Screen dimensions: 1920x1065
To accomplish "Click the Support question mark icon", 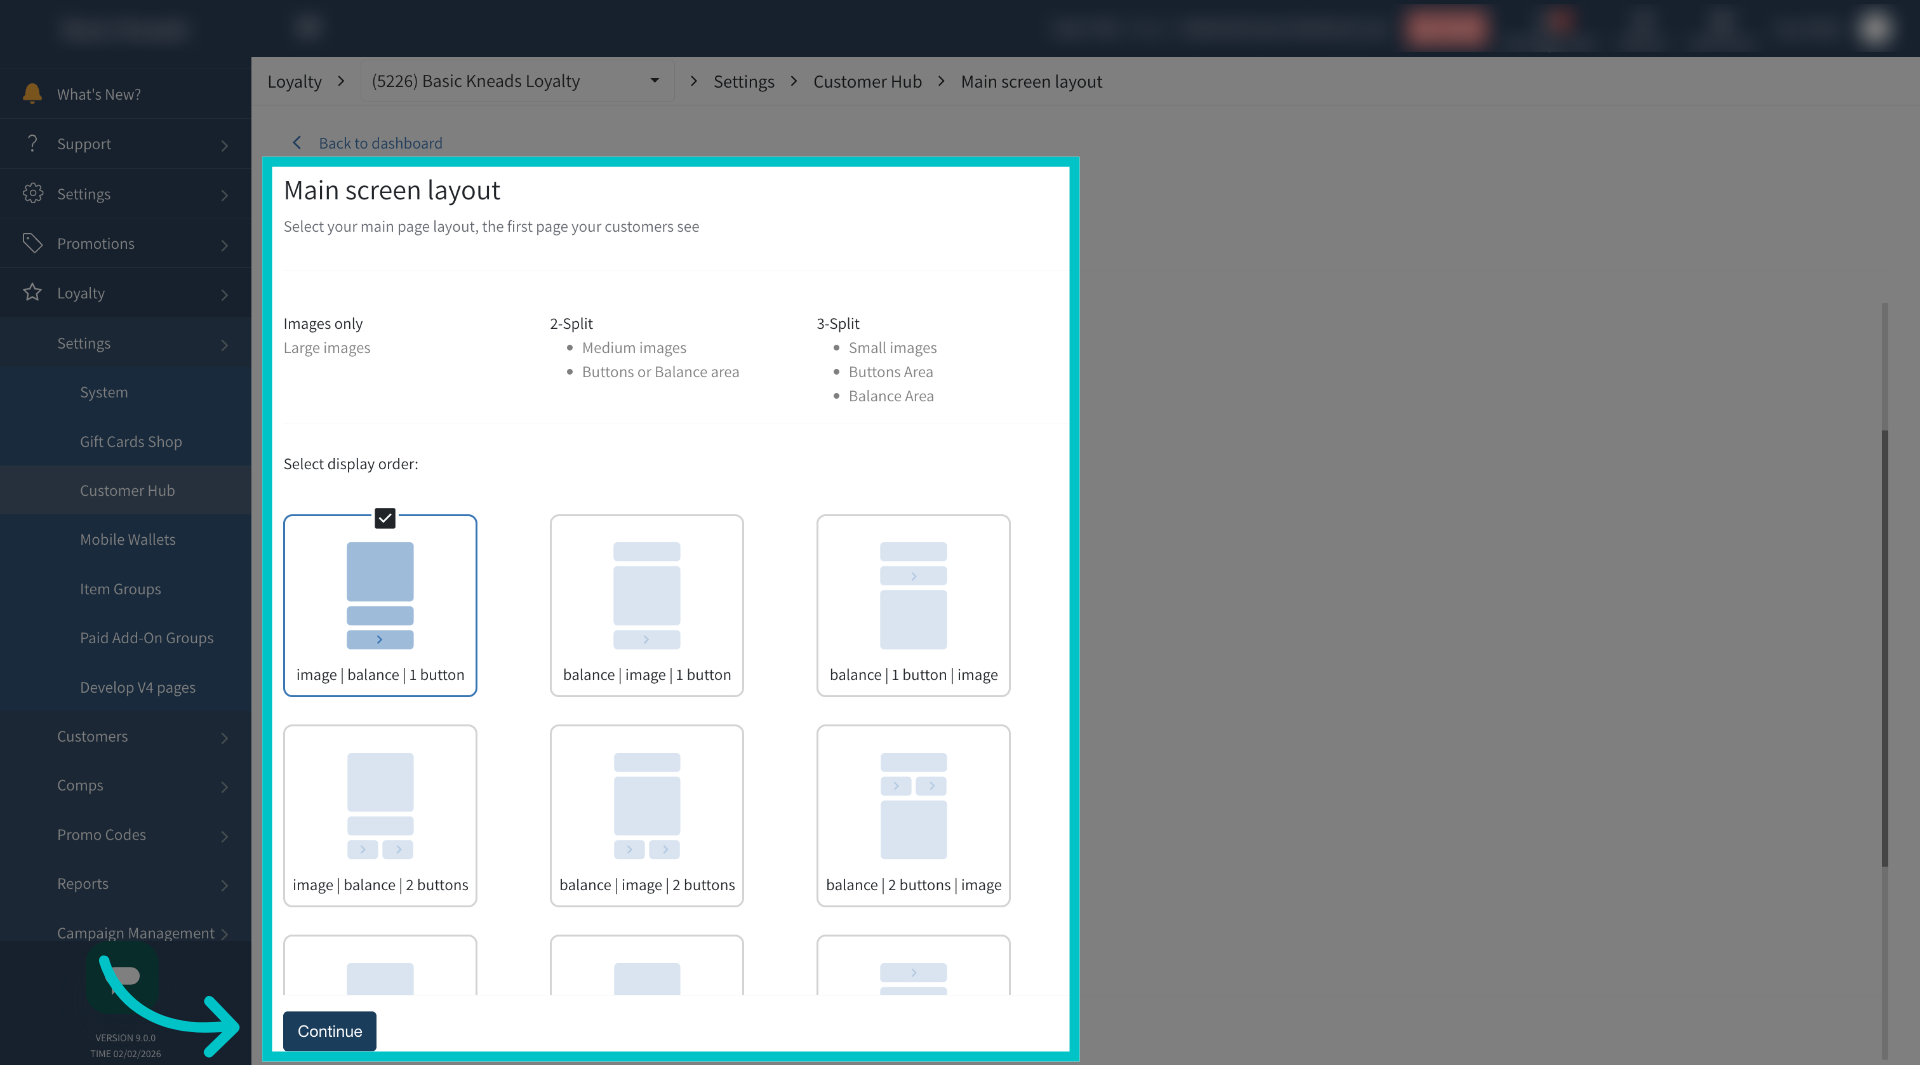I will point(32,143).
